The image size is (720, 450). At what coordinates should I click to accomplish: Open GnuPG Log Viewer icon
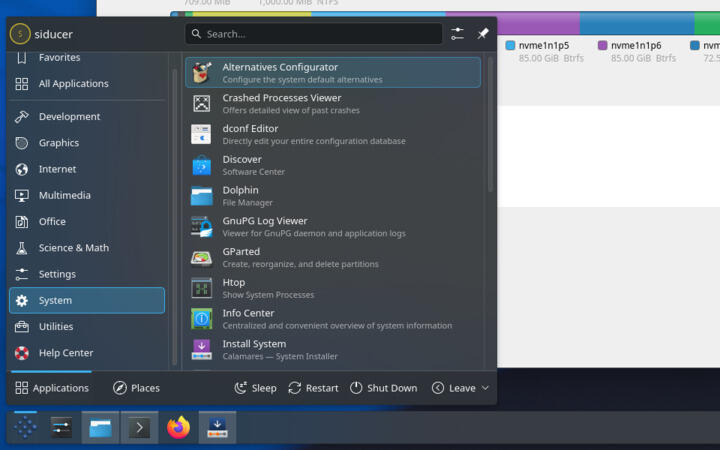(x=202, y=226)
